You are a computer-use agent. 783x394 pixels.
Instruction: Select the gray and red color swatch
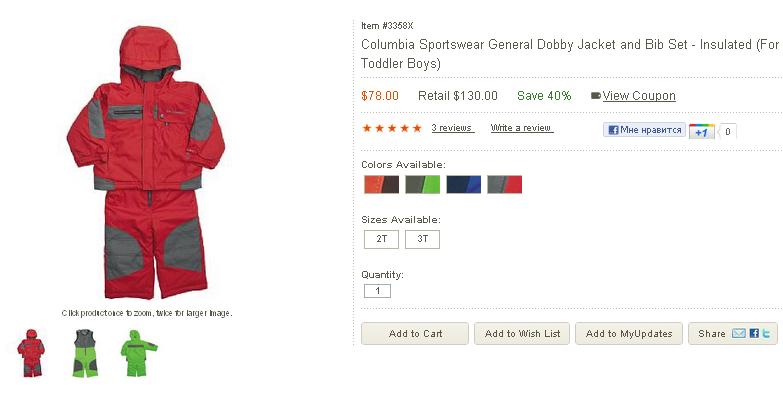(x=504, y=184)
